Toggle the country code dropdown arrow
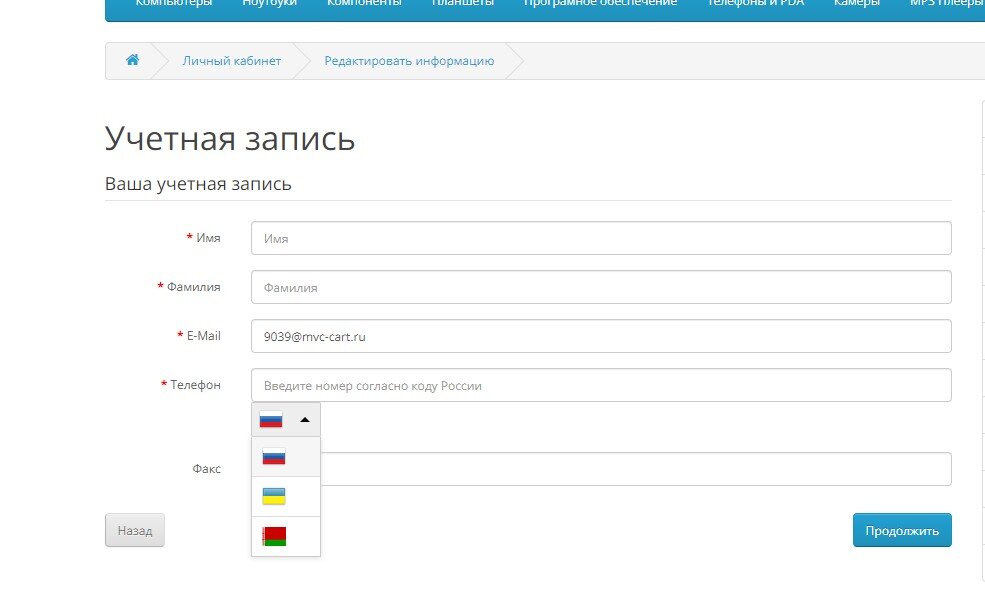The image size is (985, 615). pyautogui.click(x=305, y=420)
